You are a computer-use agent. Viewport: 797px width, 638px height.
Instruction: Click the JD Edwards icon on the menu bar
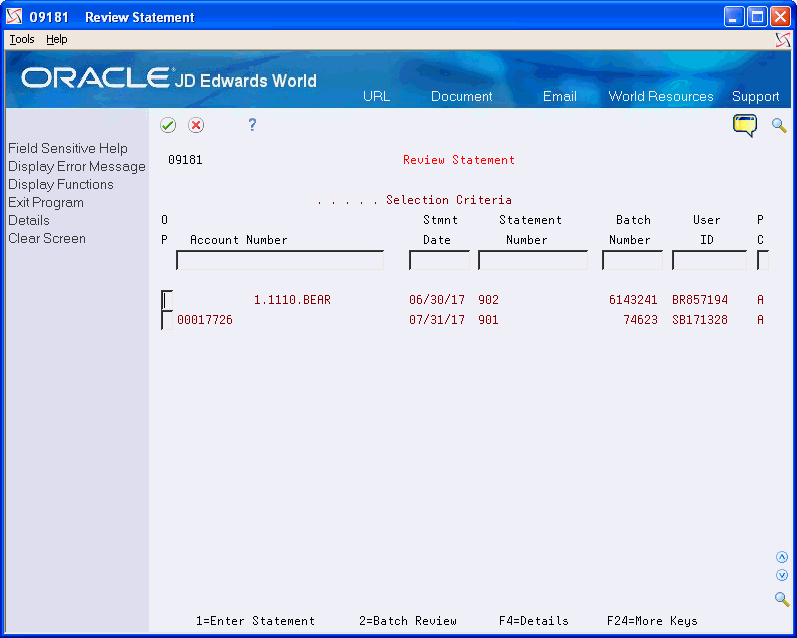point(783,40)
